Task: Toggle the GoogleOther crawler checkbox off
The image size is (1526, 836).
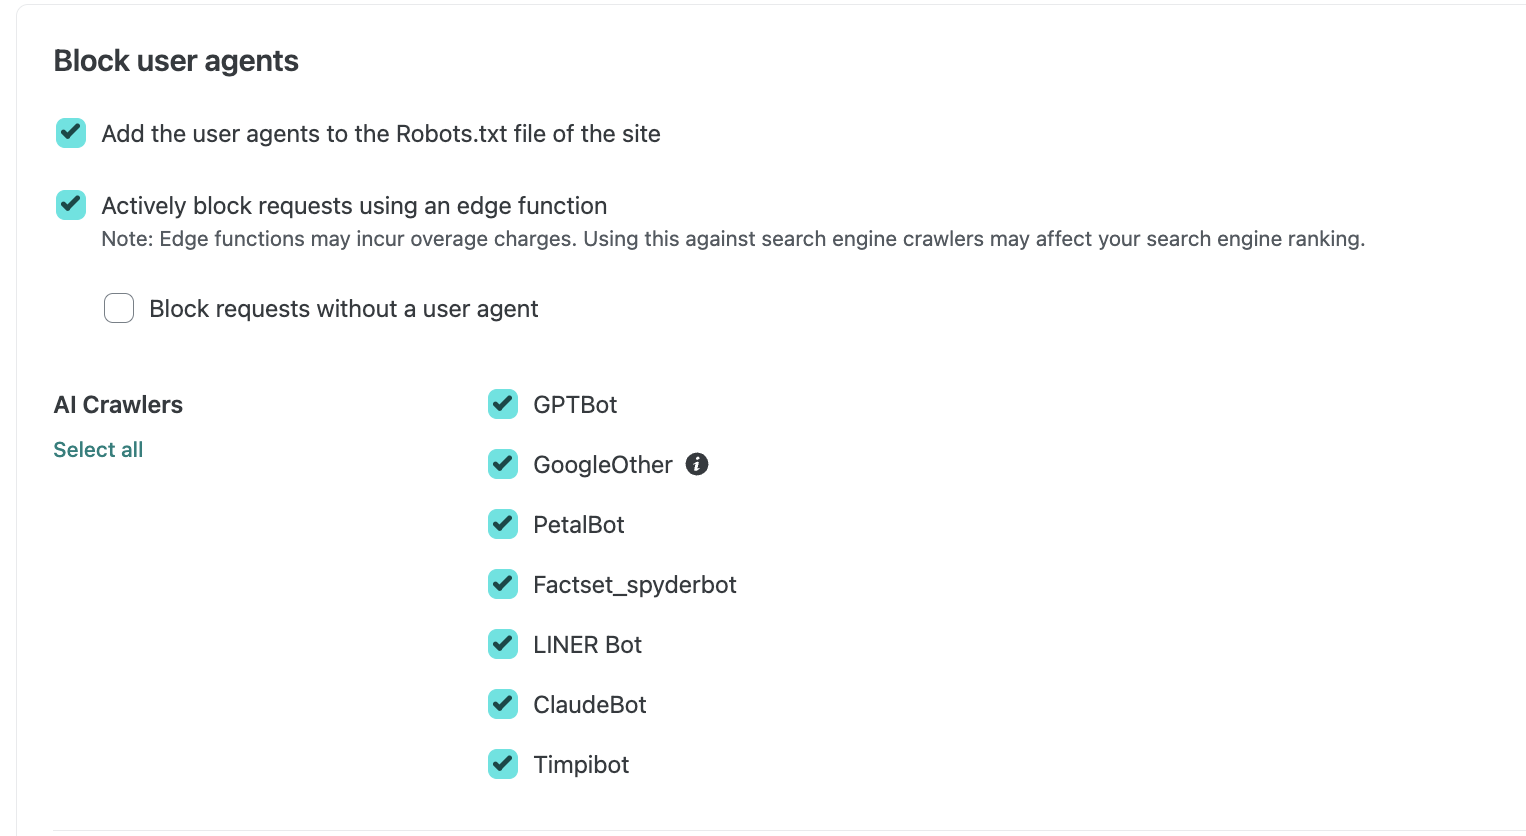Action: [503, 464]
